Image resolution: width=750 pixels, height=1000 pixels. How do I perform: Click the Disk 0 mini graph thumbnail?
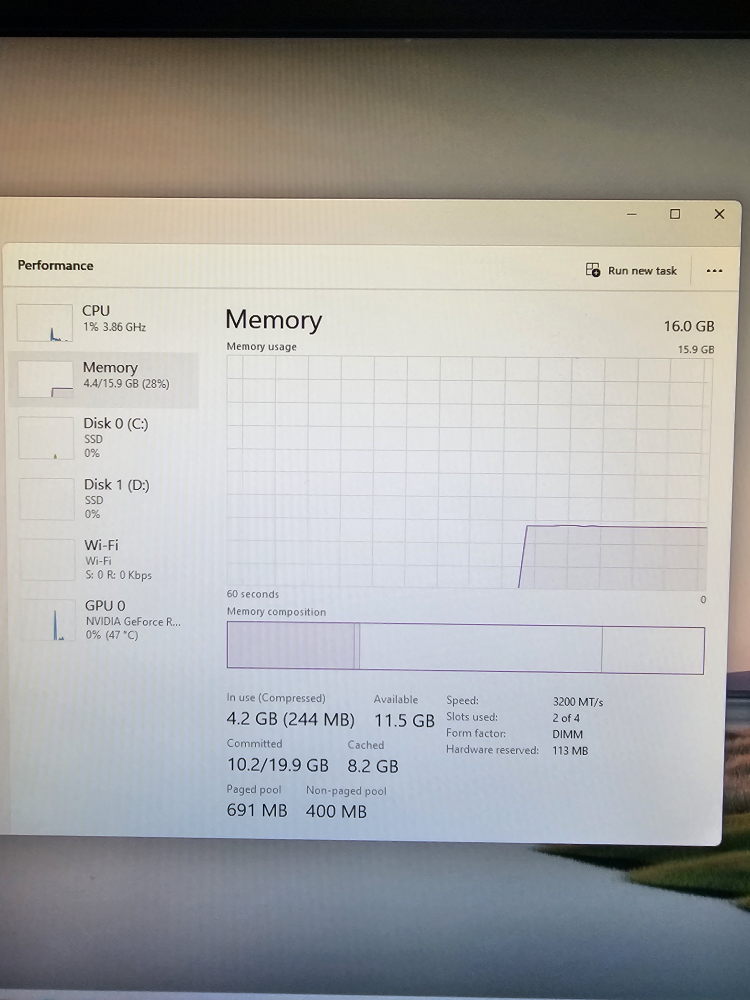46,438
